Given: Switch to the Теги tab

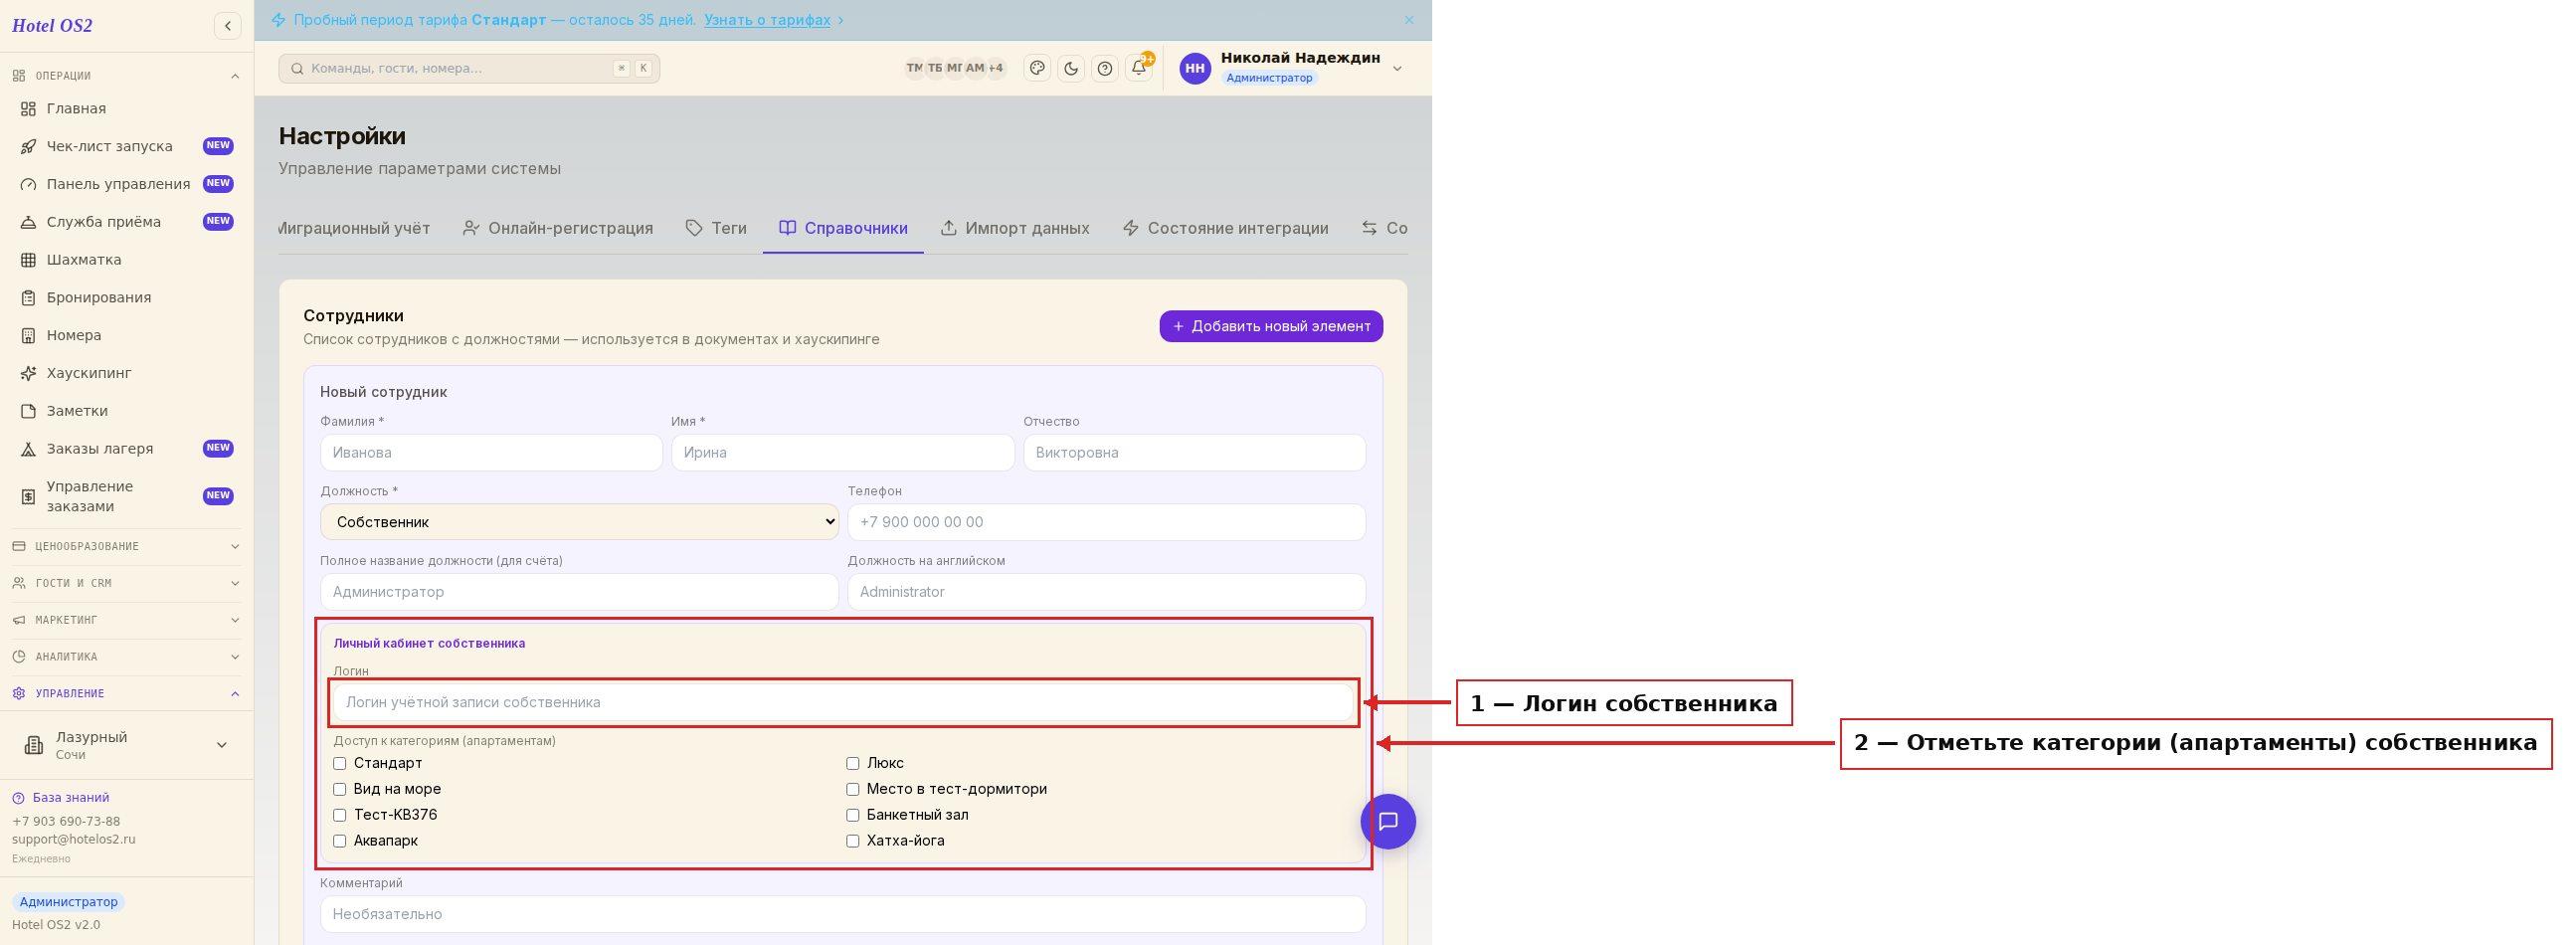Looking at the screenshot, I should 716,228.
